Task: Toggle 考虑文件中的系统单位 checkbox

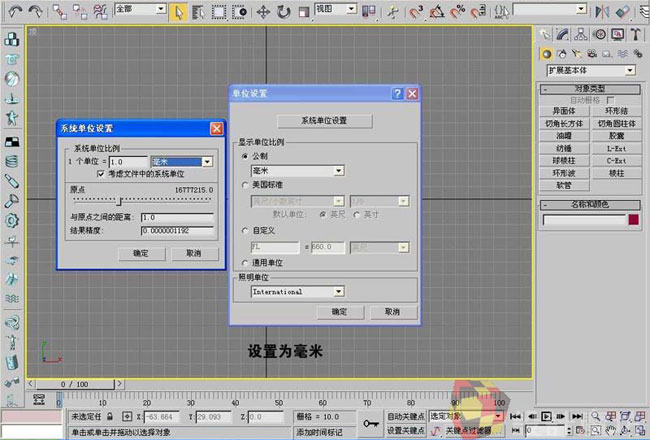Action: click(x=100, y=173)
